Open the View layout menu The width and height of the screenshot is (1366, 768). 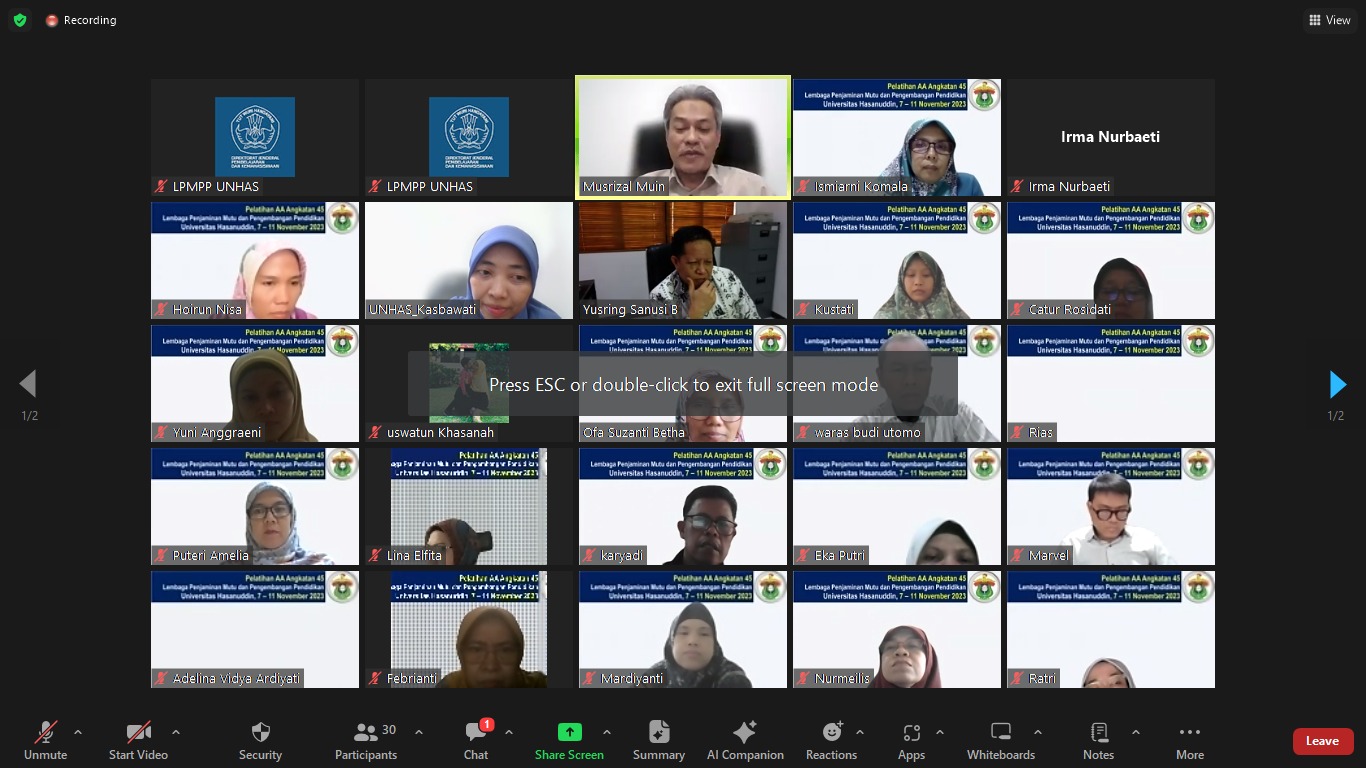click(x=1329, y=20)
